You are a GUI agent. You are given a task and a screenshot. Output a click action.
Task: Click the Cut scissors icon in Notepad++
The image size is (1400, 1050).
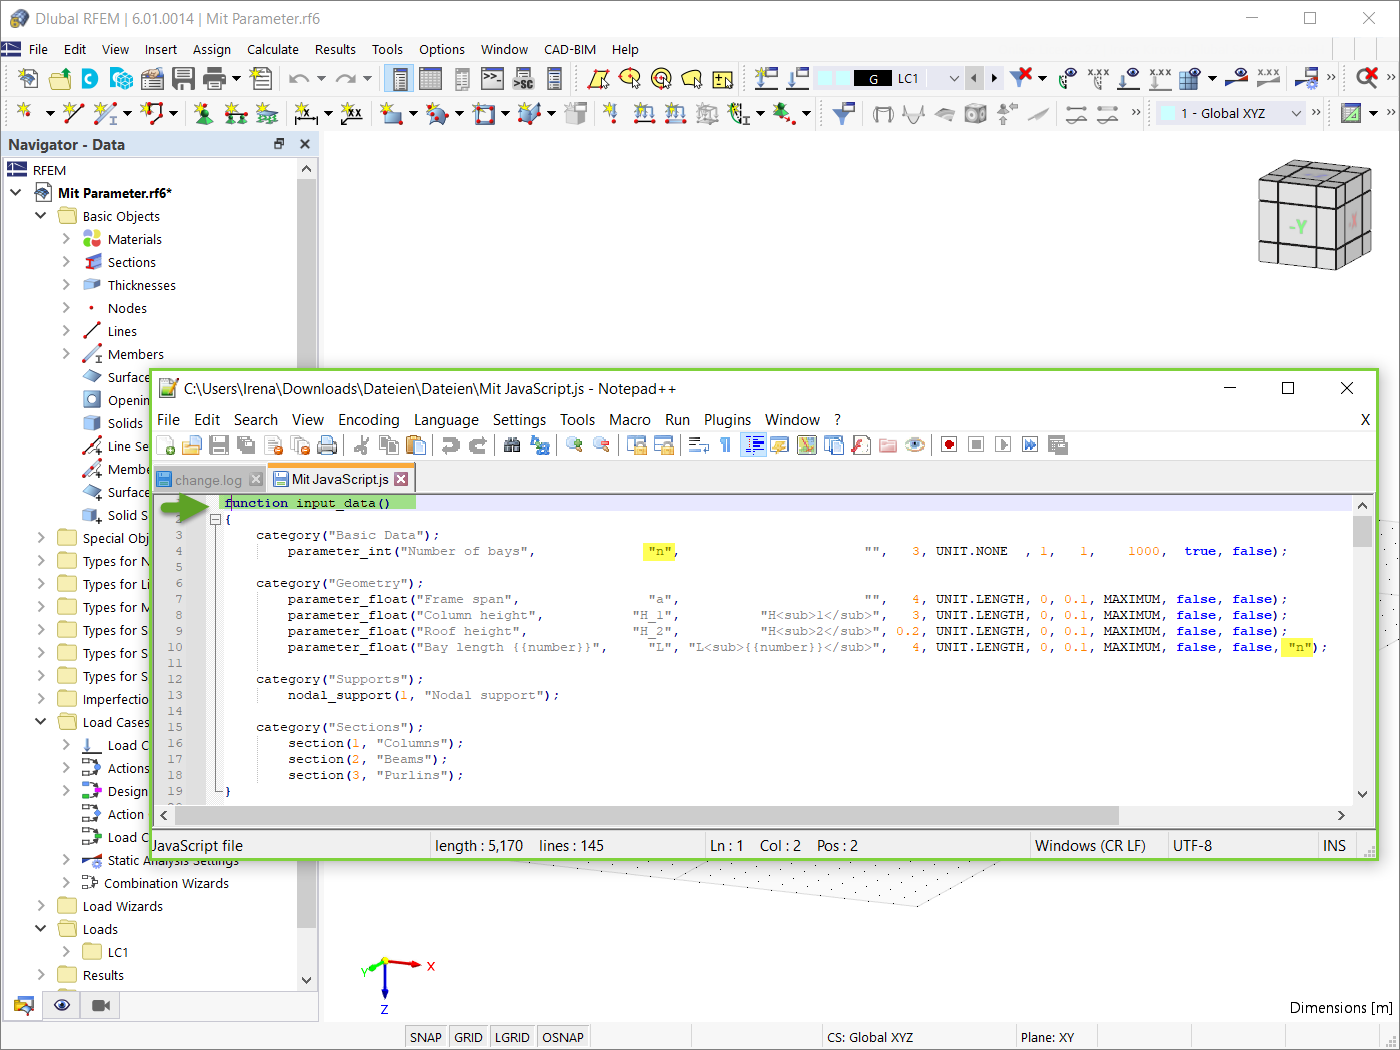[362, 445]
